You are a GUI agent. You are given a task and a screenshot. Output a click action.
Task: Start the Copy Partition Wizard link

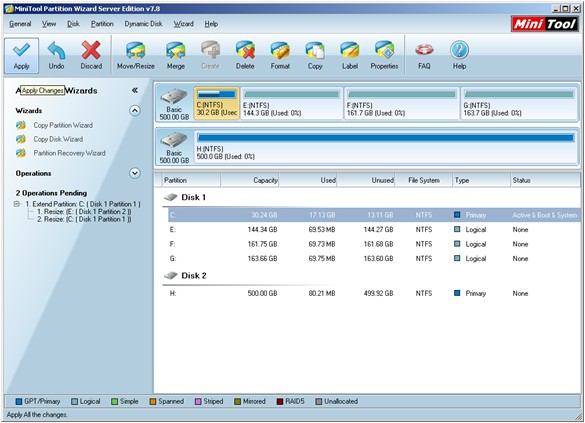[63, 125]
